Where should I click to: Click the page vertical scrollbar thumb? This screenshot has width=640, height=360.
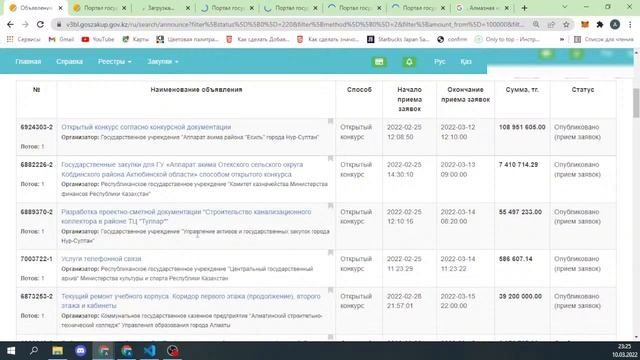click(636, 102)
